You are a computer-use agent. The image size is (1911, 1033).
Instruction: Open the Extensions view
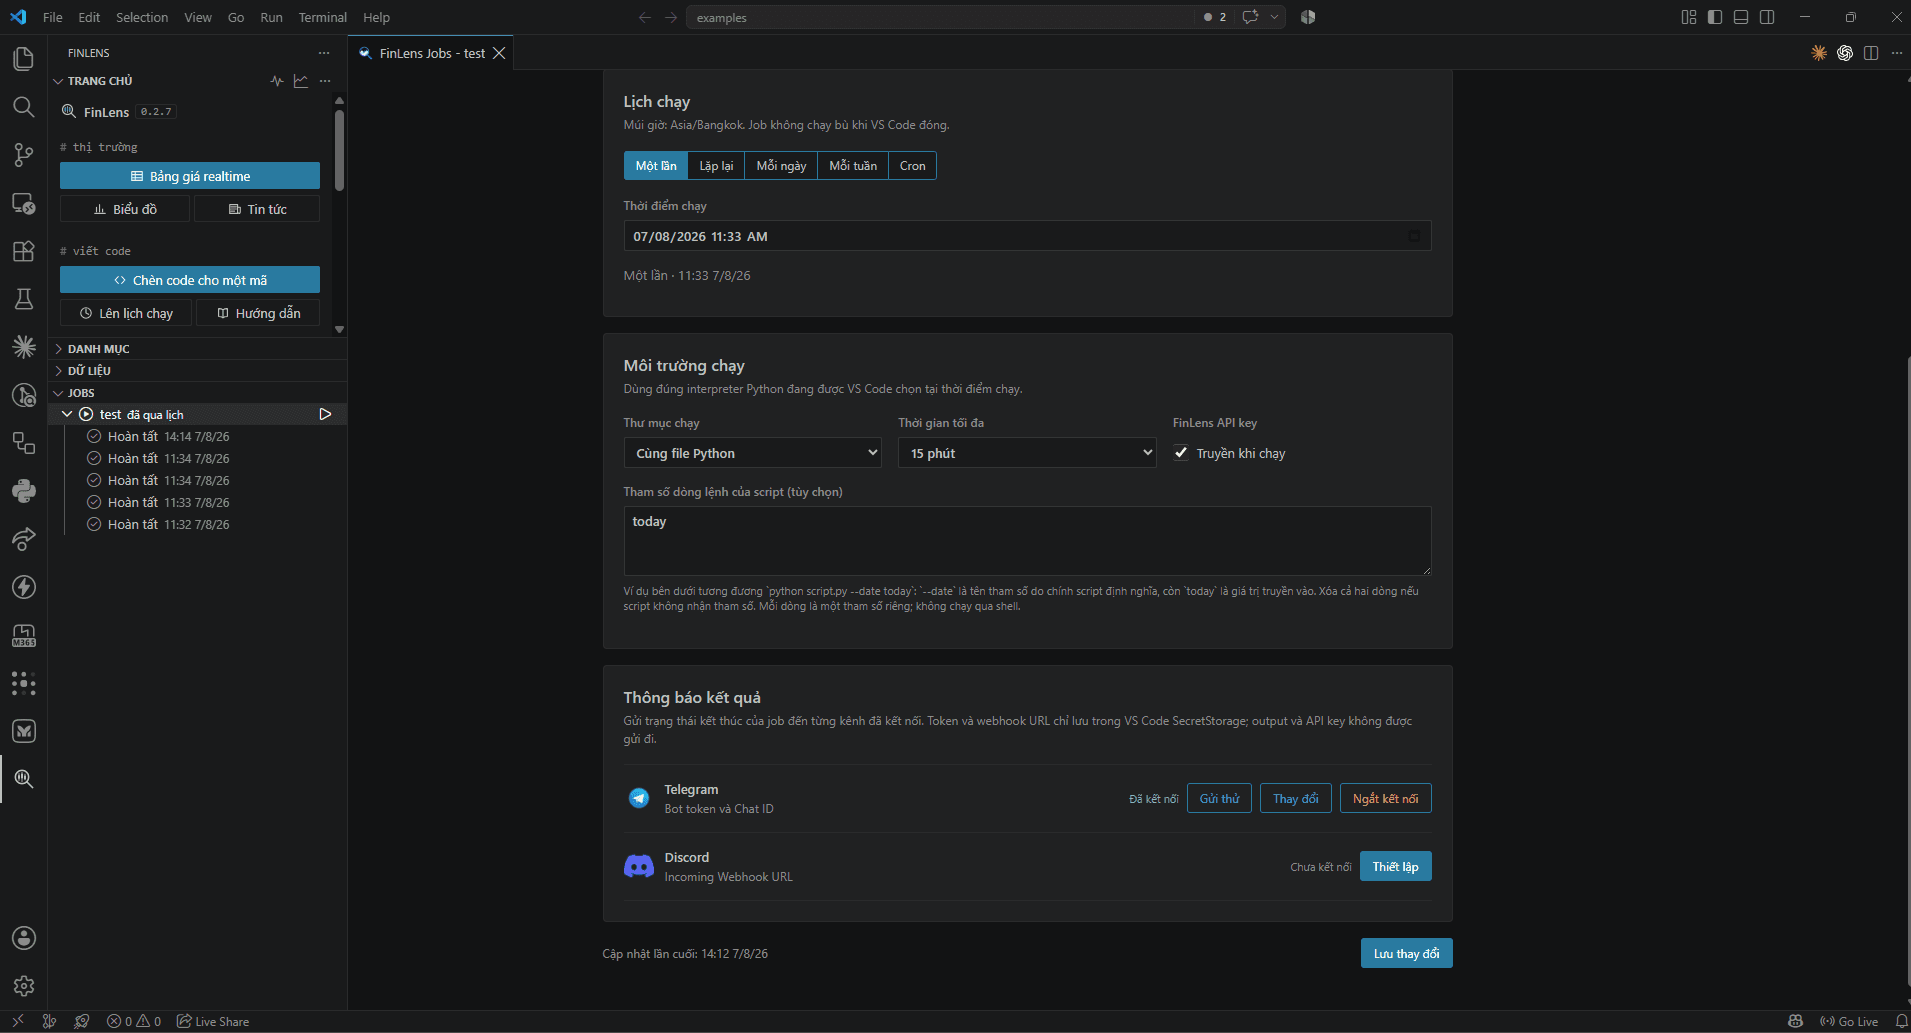(23, 251)
